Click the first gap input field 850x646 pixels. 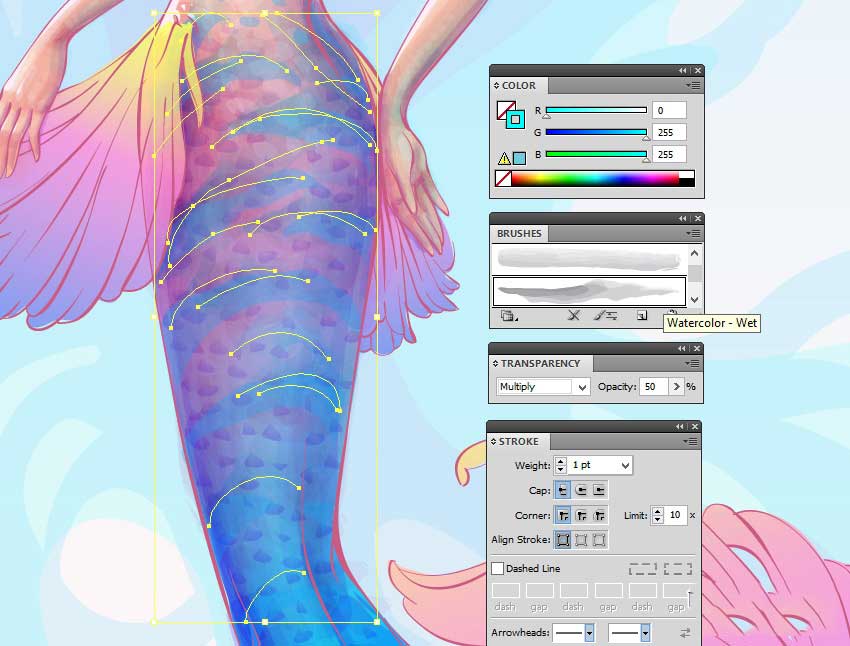pyautogui.click(x=539, y=591)
